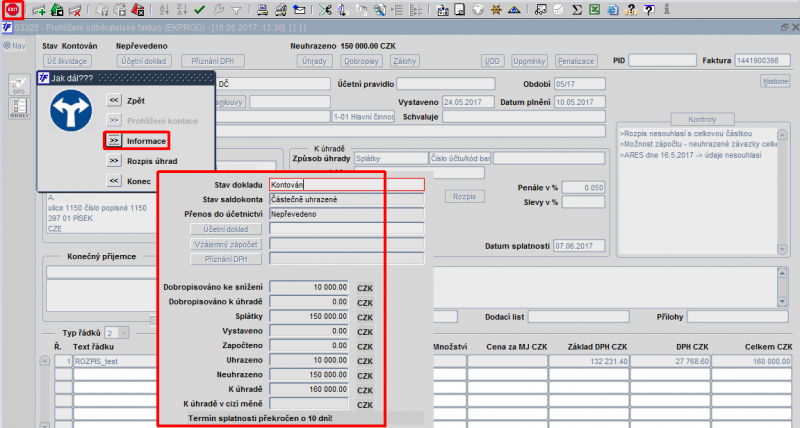Viewport: 800px width, 428px height.
Task: Click the ÚKOLY checklist sidebar icon
Action: pyautogui.click(x=19, y=108)
